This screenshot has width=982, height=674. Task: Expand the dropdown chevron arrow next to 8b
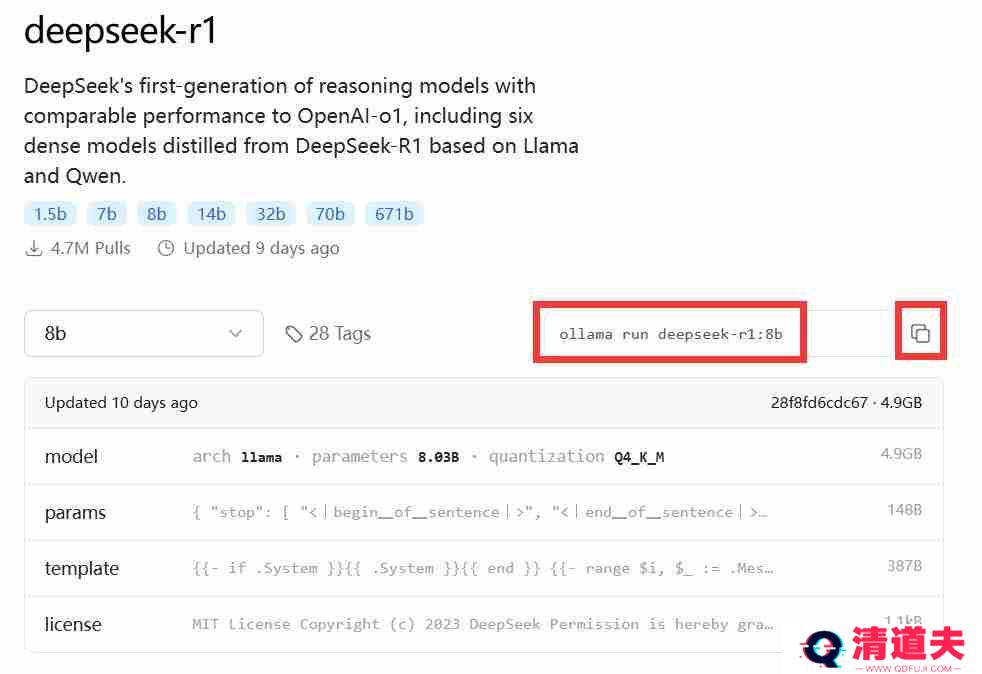point(235,333)
